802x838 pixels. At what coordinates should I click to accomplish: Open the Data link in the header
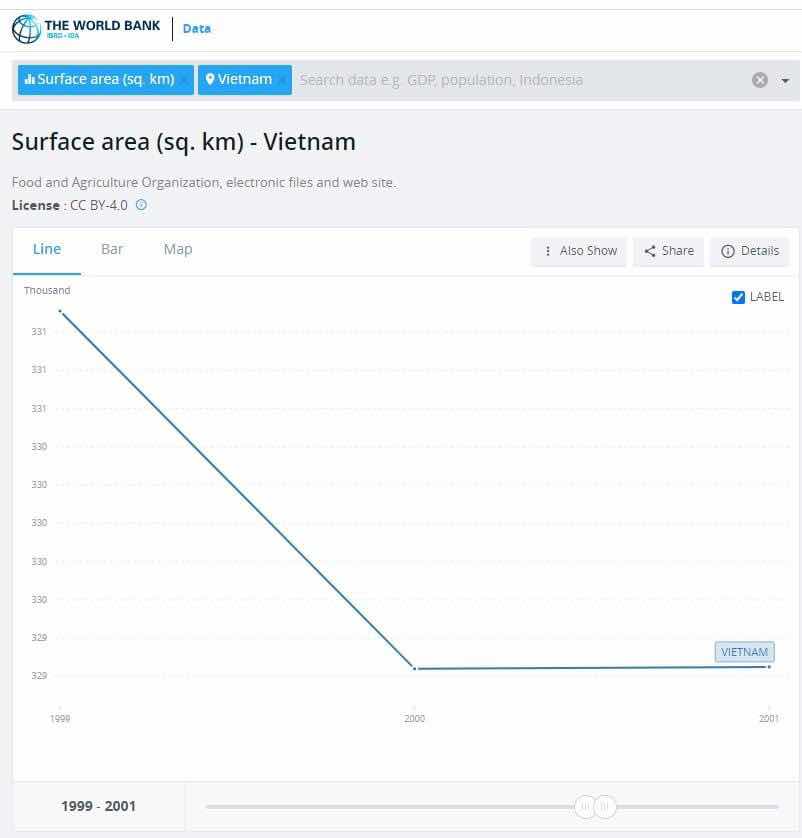[x=197, y=29]
